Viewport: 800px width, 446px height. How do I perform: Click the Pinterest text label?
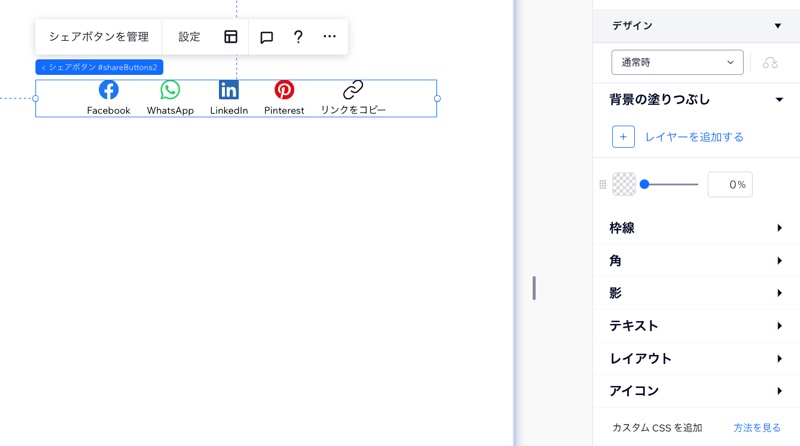284,110
